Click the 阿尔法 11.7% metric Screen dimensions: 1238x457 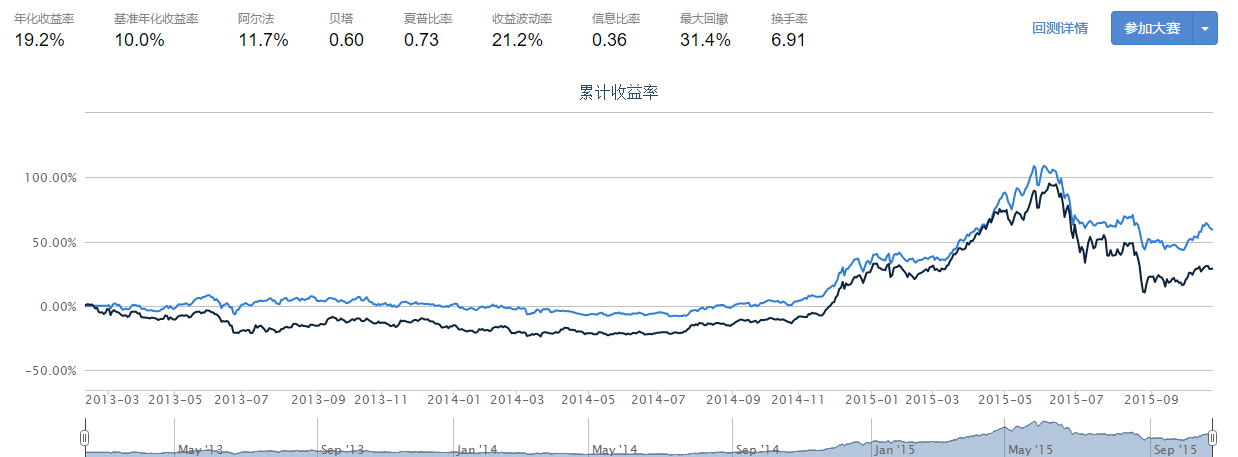(263, 40)
